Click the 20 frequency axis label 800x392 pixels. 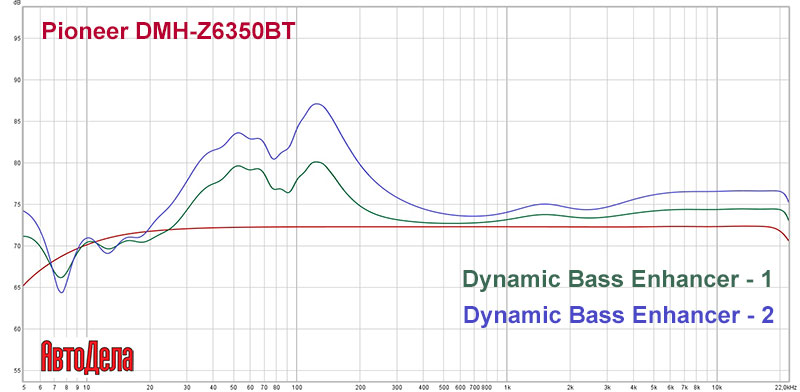(x=150, y=387)
